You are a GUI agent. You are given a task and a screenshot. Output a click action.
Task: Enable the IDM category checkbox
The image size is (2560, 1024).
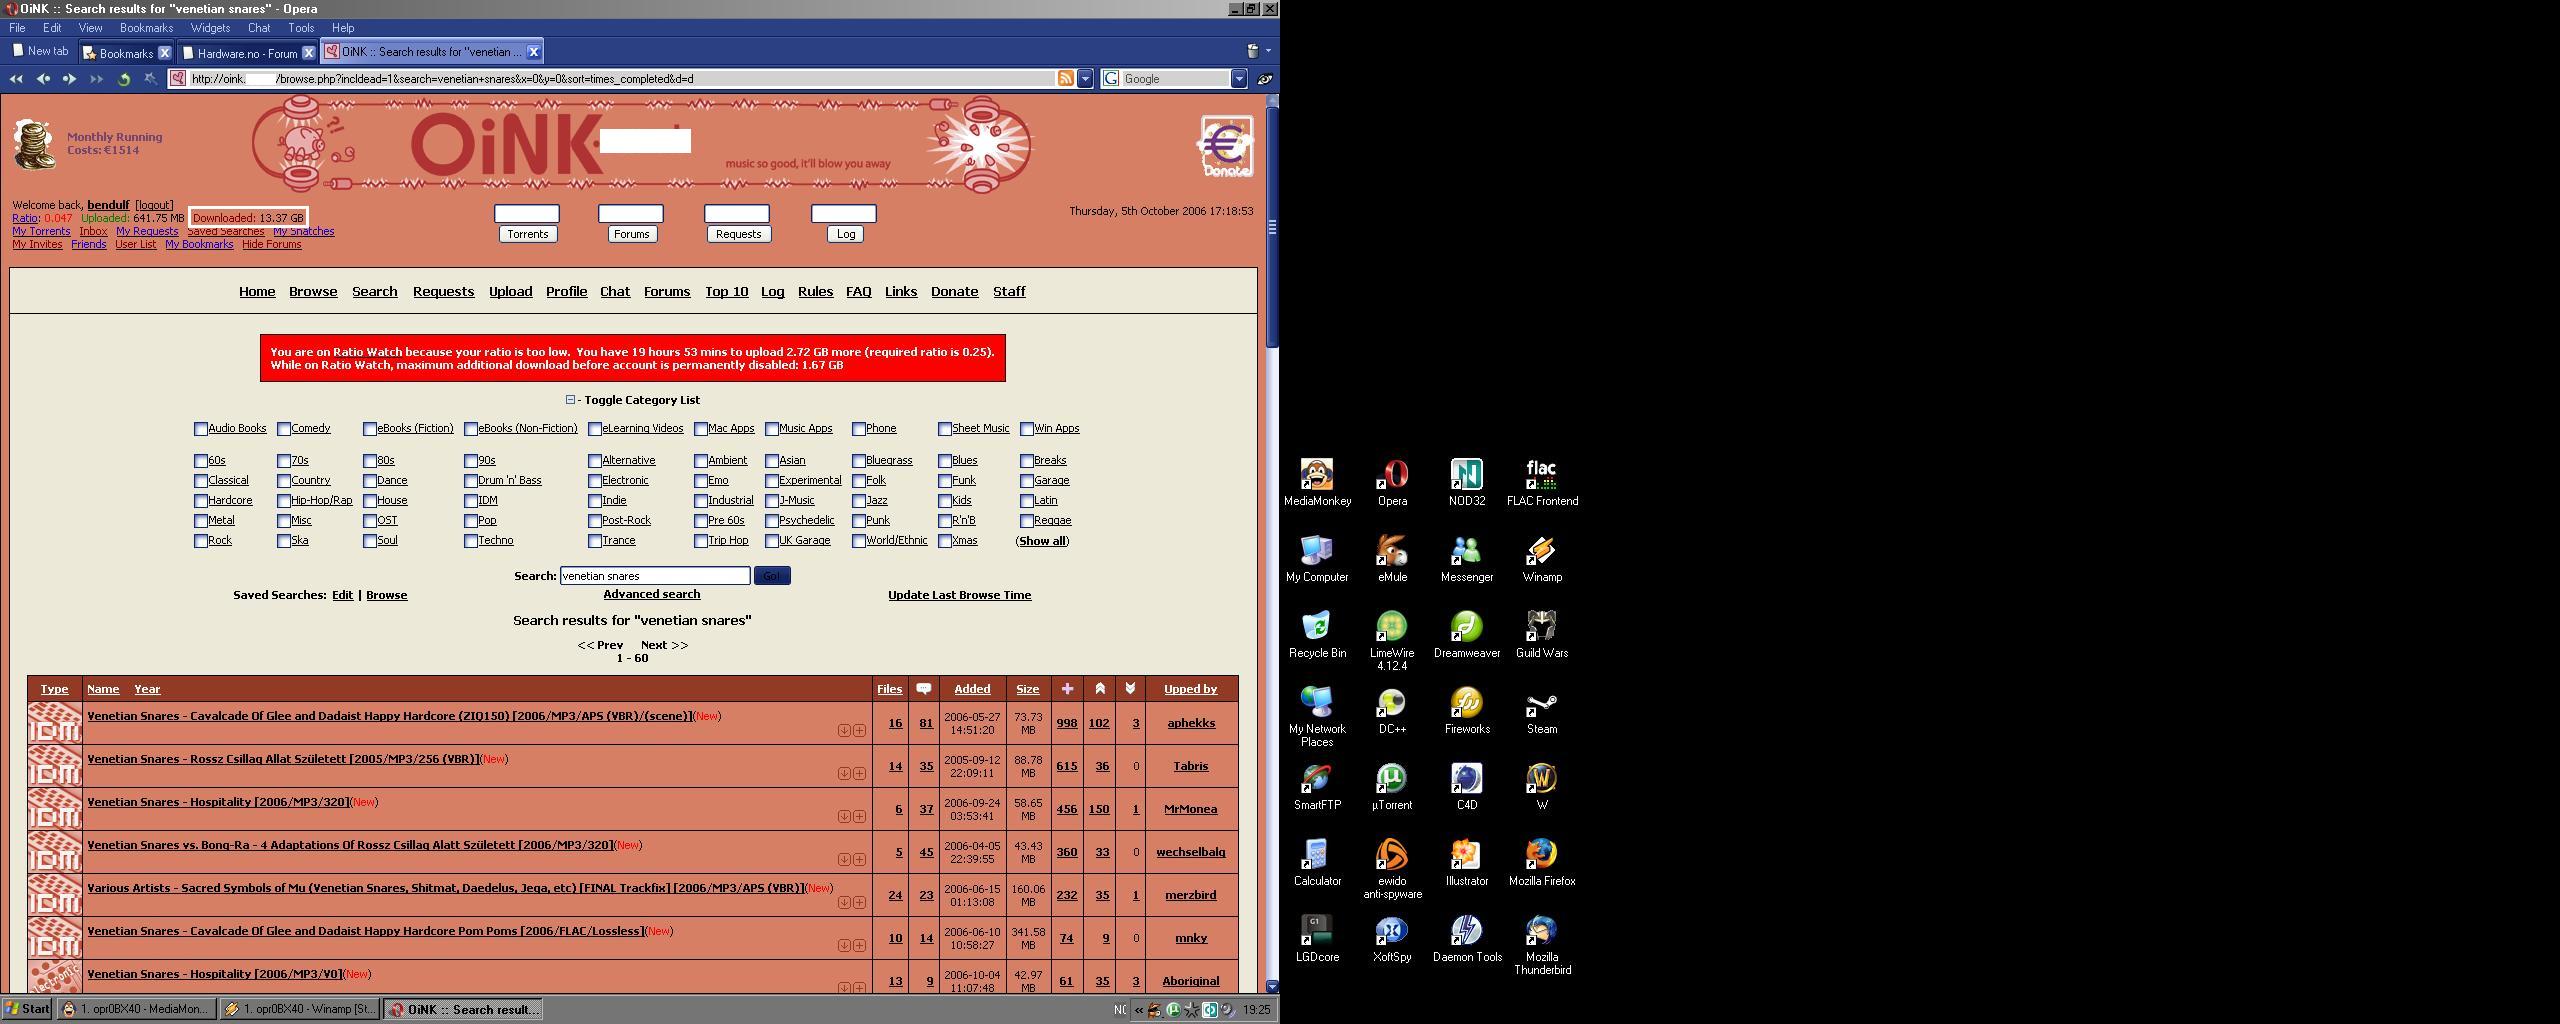point(471,501)
